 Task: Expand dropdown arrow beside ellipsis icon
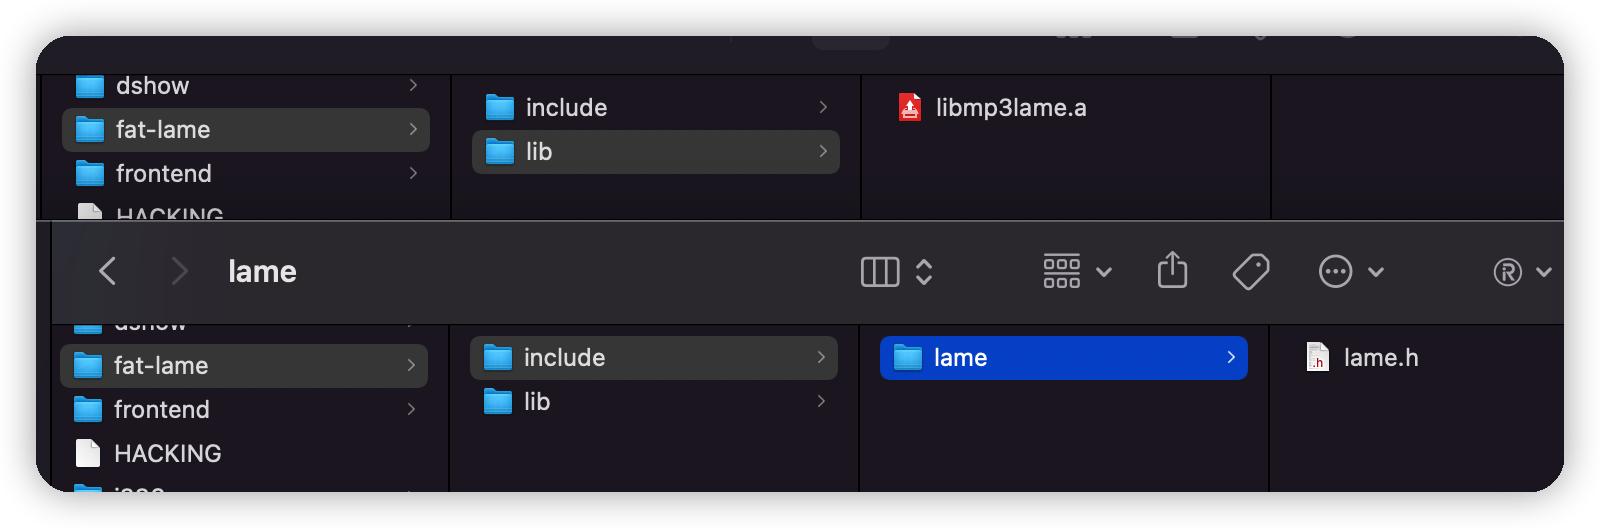pyautogui.click(x=1377, y=272)
